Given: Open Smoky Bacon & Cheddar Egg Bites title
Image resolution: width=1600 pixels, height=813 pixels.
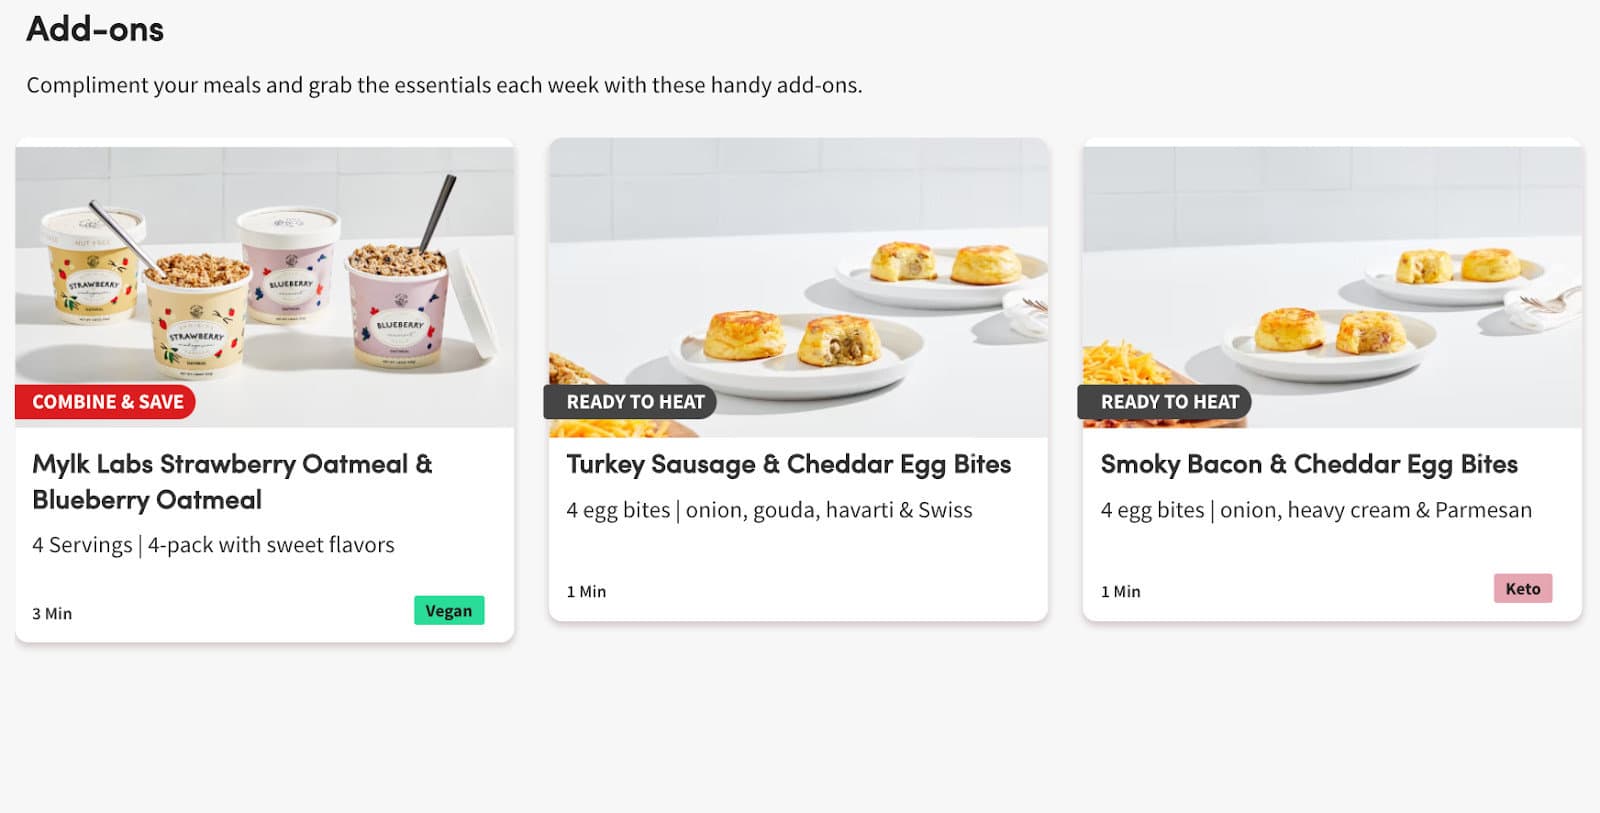Looking at the screenshot, I should (x=1308, y=464).
